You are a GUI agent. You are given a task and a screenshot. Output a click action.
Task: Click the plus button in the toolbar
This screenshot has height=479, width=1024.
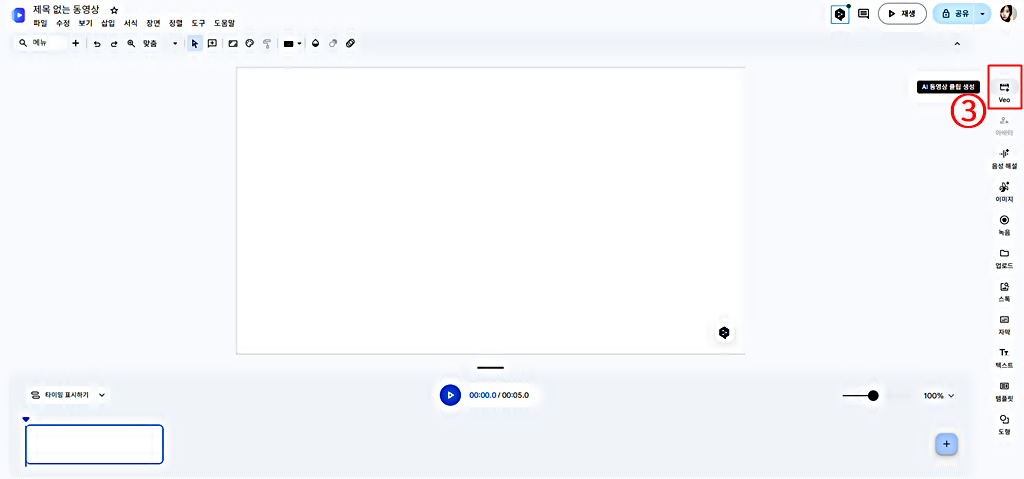pos(76,43)
